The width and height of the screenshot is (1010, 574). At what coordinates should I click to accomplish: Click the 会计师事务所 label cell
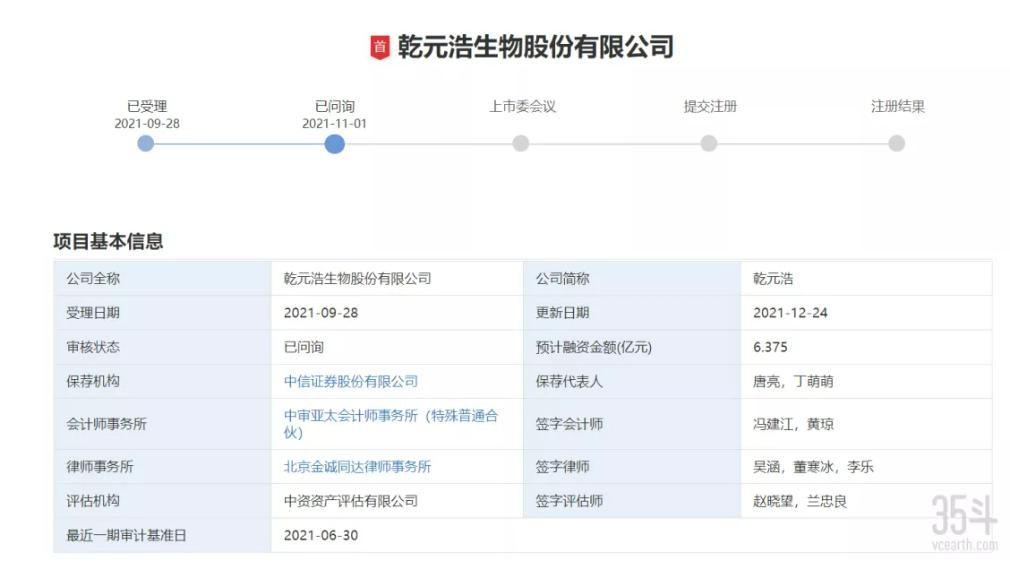click(162, 424)
